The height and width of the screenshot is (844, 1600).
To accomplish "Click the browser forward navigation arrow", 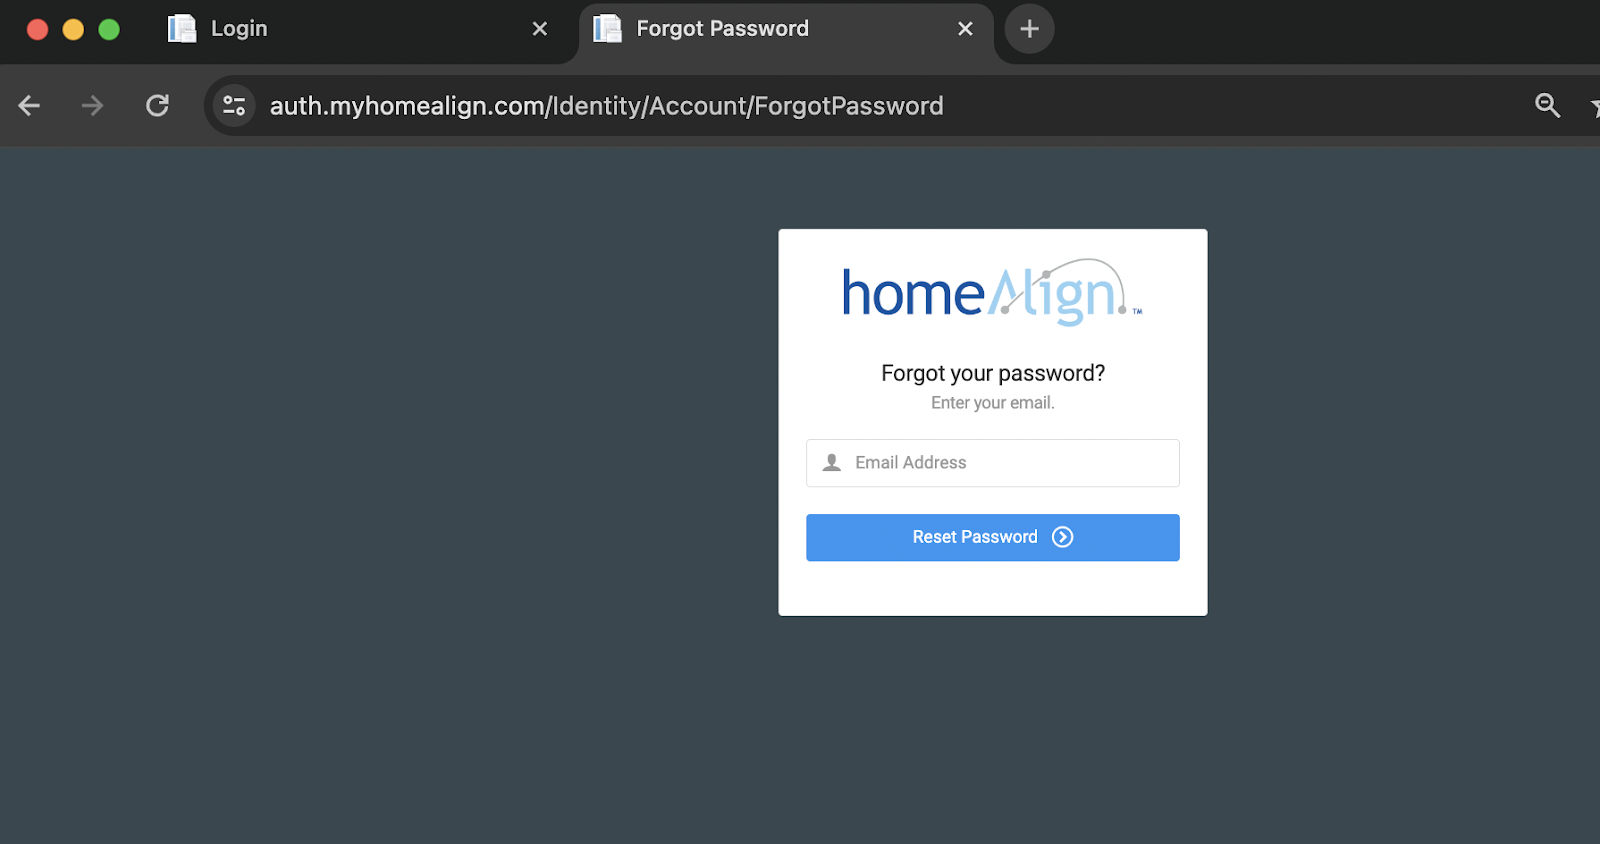I will pos(92,105).
